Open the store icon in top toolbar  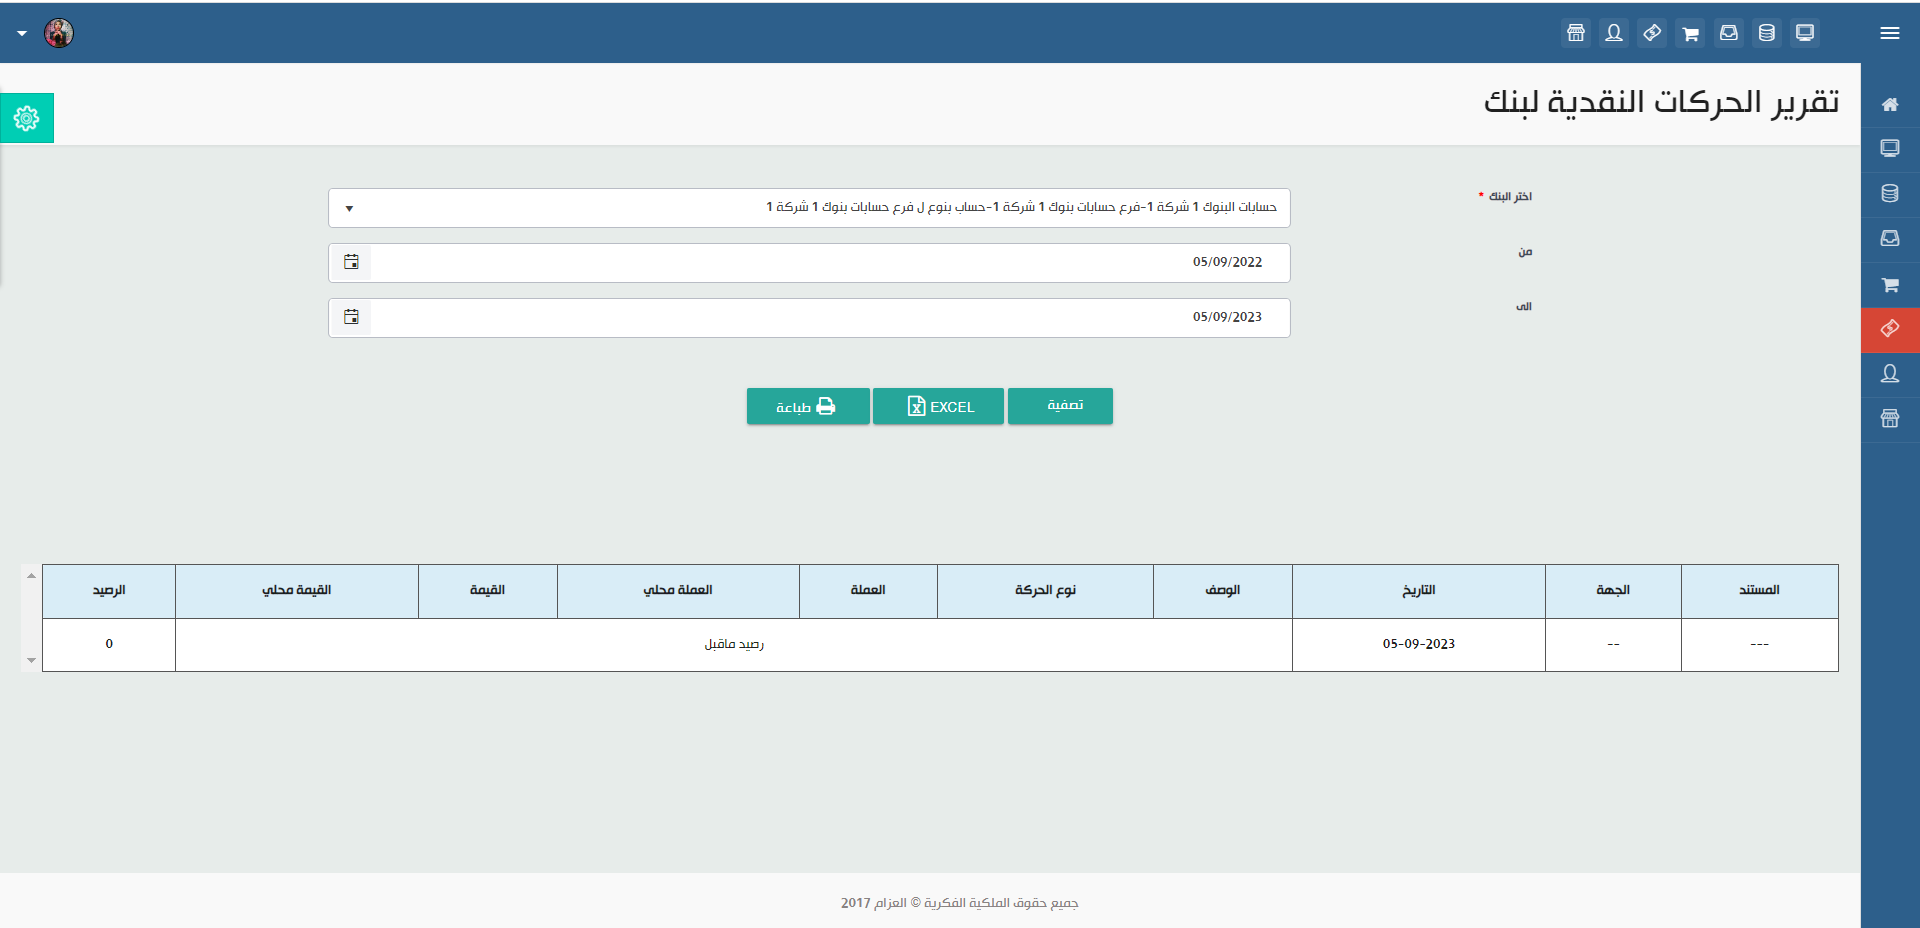(x=1576, y=33)
